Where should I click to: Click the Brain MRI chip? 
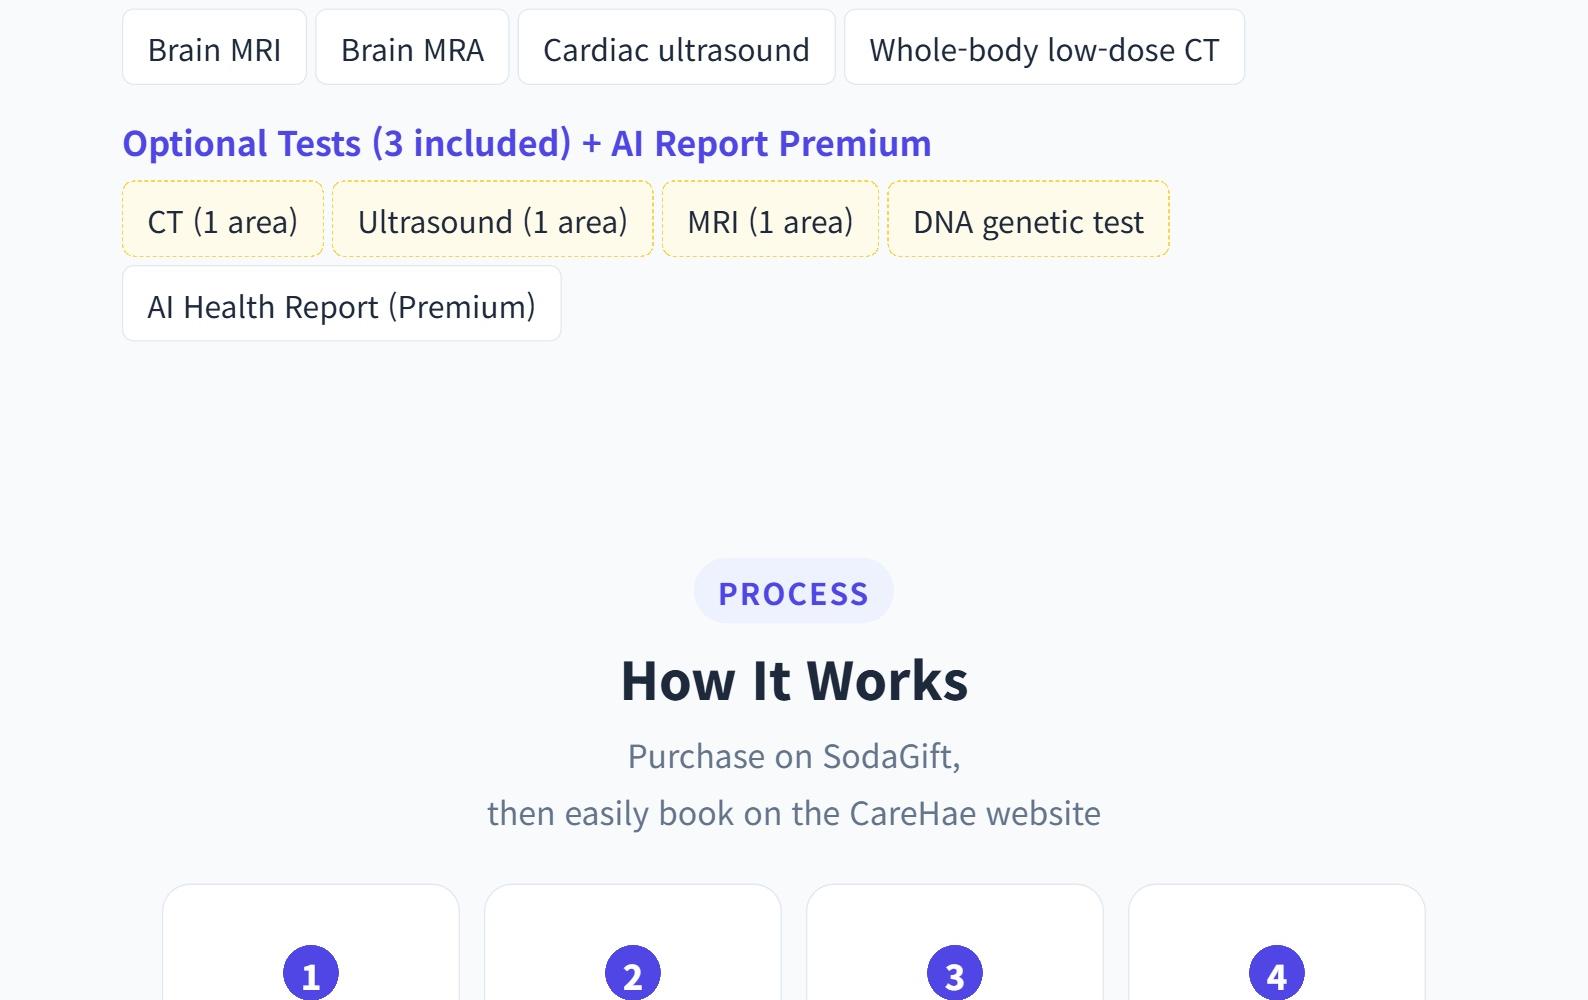click(214, 48)
